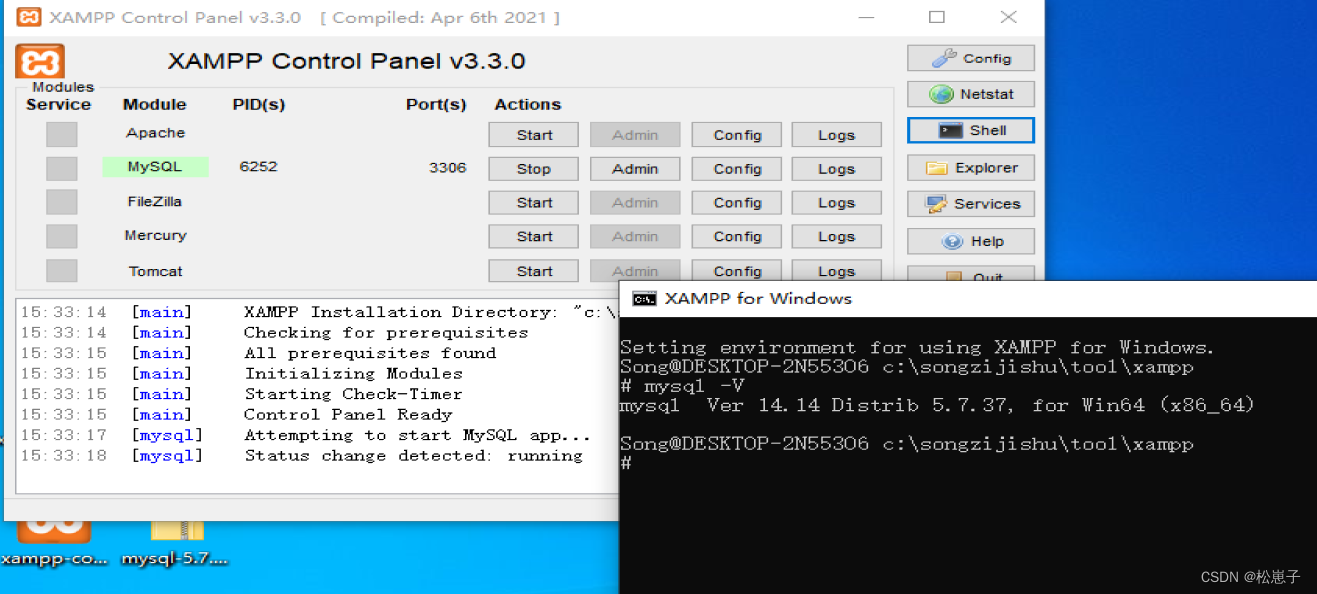Open MySQL Admin
The image size is (1317, 594).
coord(635,169)
